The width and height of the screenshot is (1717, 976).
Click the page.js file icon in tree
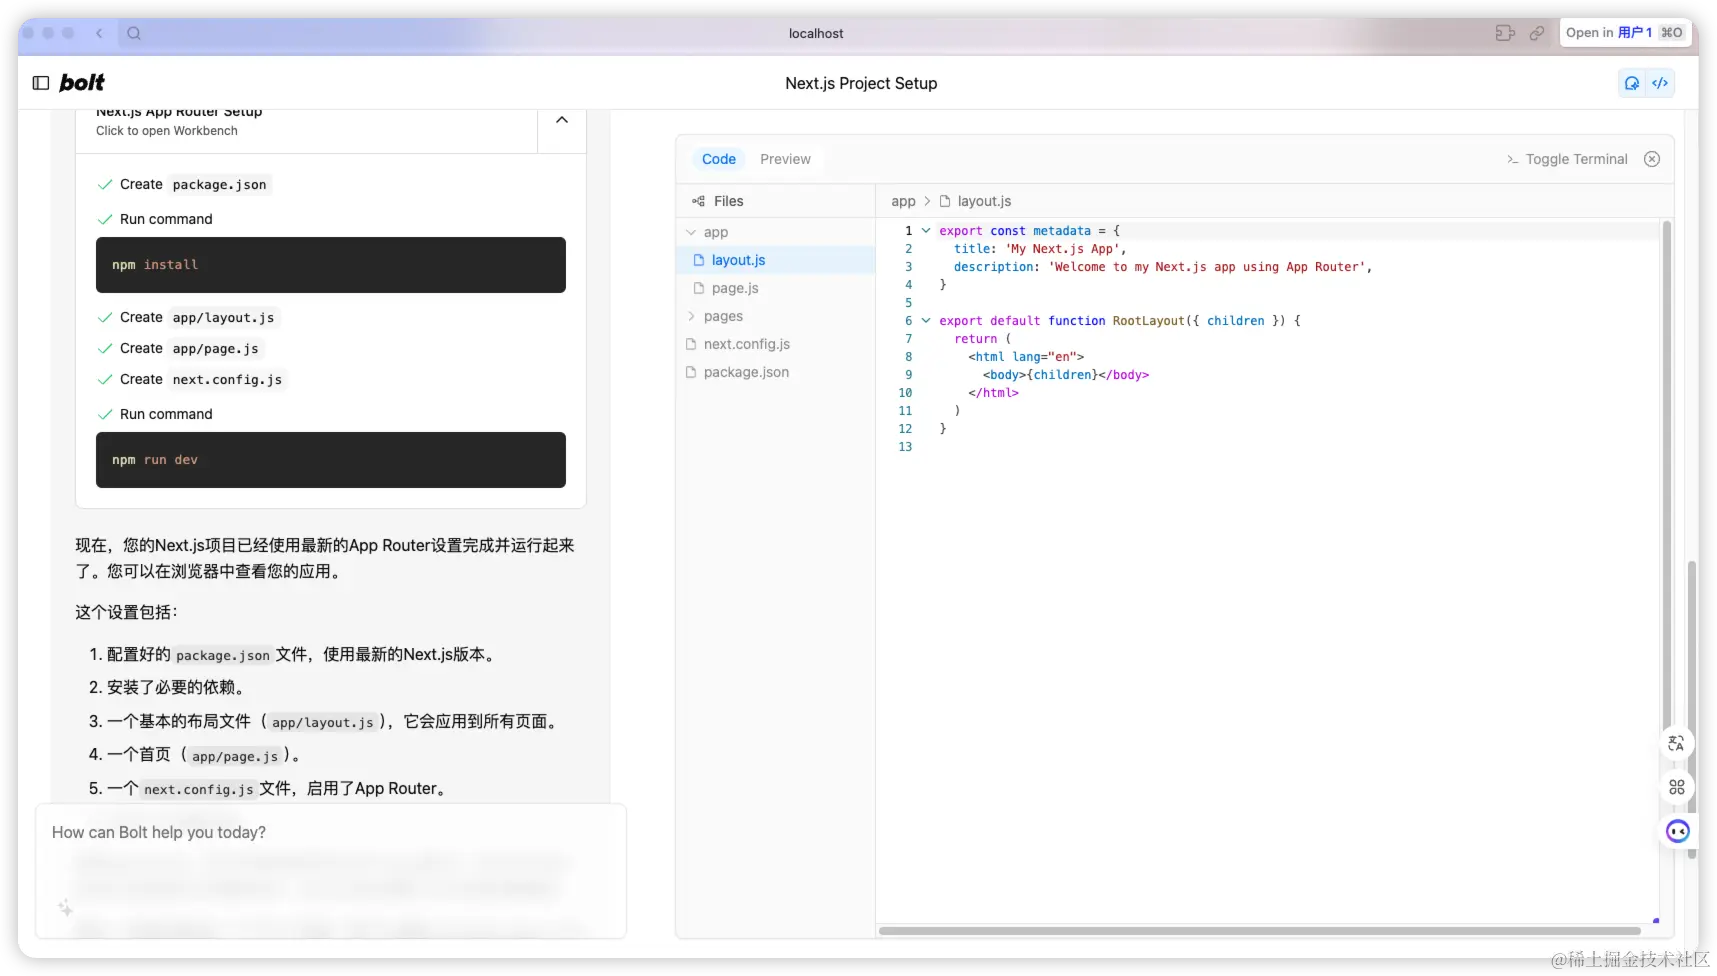pyautogui.click(x=700, y=288)
